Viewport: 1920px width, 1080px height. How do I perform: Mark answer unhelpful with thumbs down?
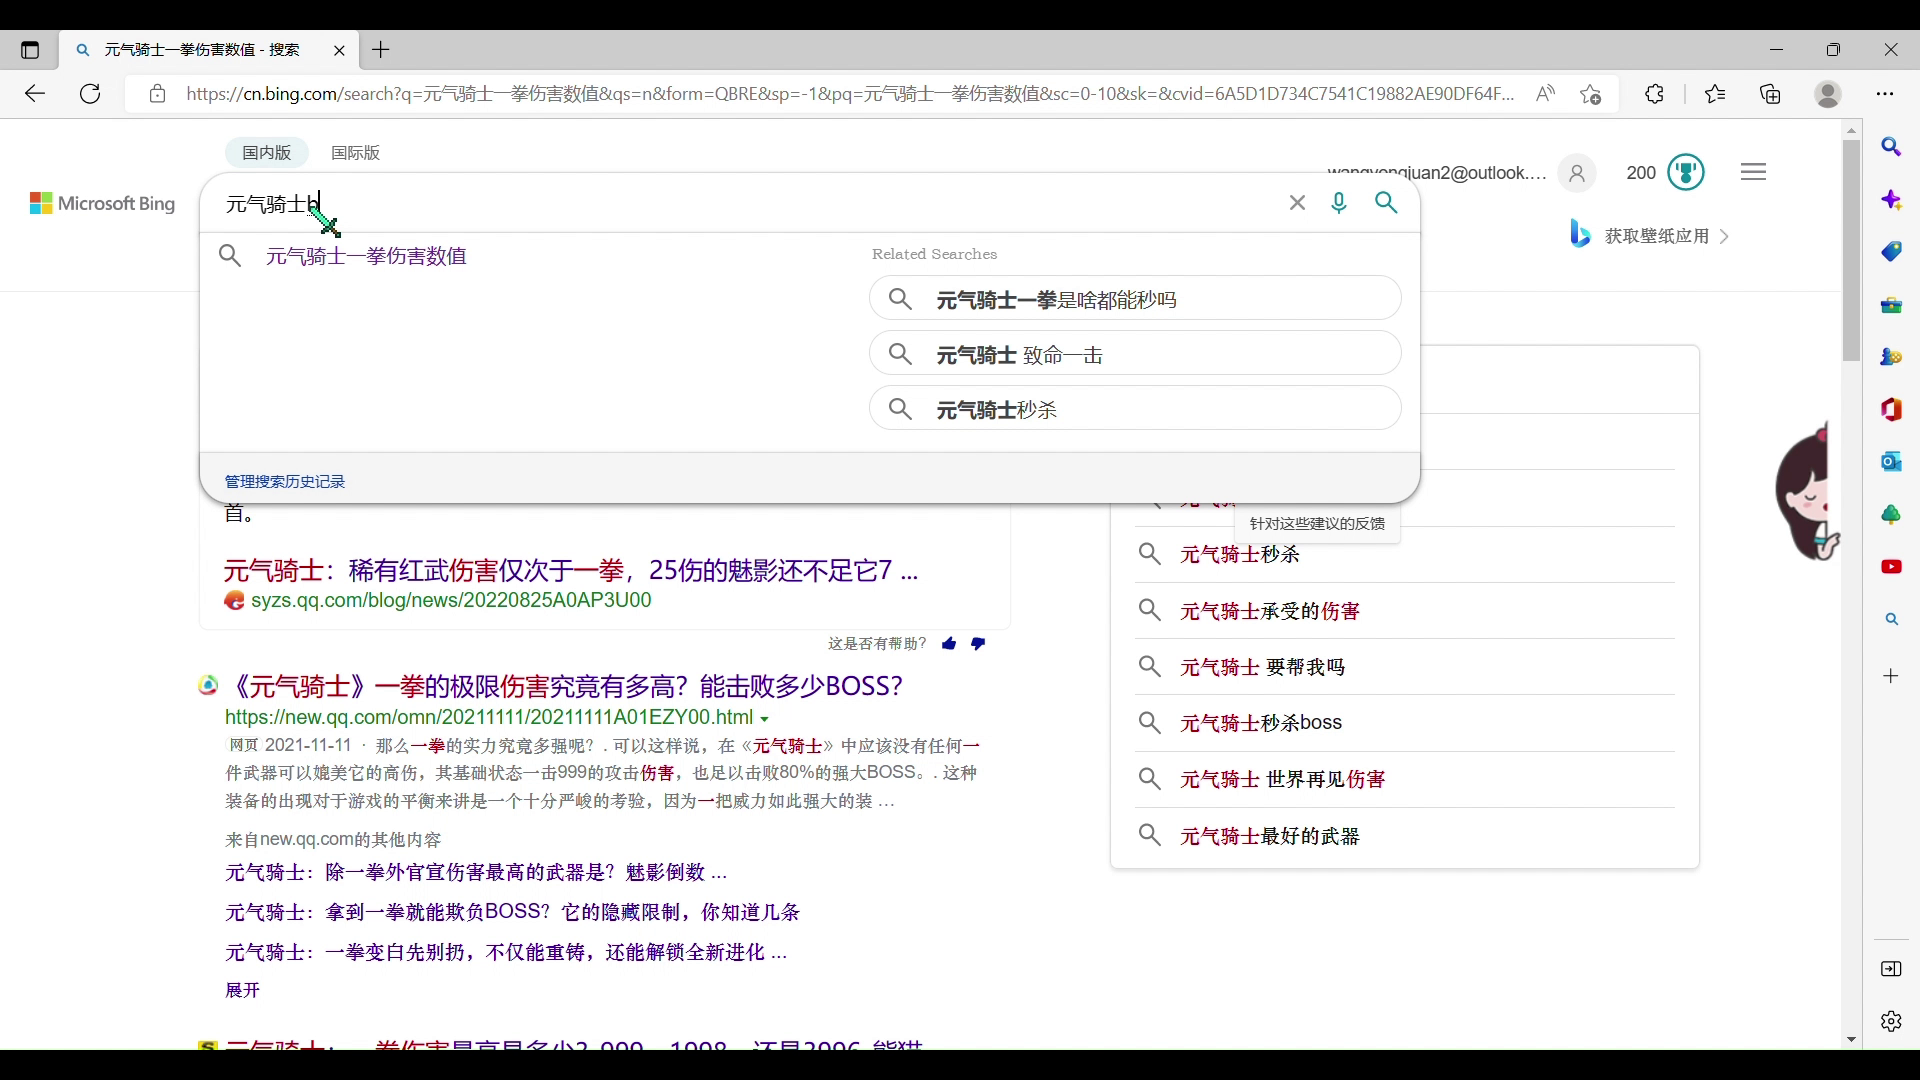(978, 644)
